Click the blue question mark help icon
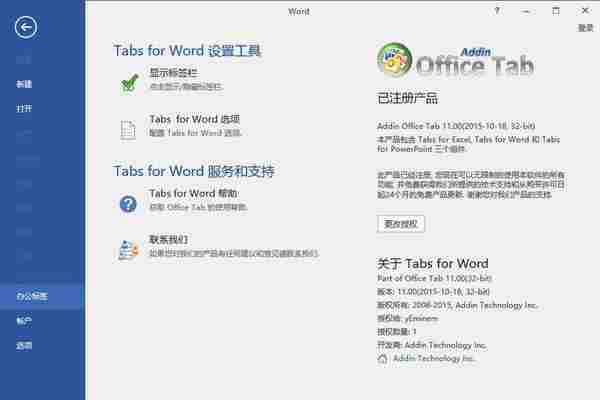 pyautogui.click(x=128, y=203)
